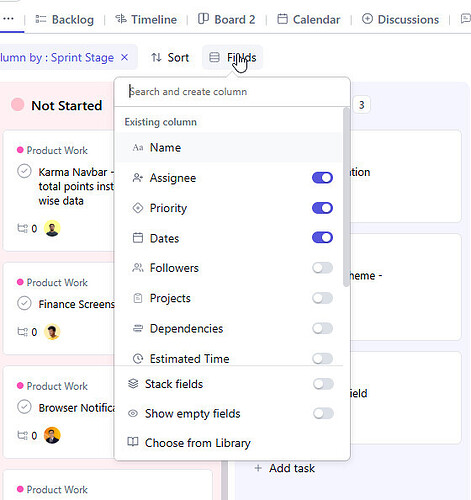471x500 pixels.
Task: Click the assignee avatar on Karma Navbar card
Action: [x=52, y=228]
